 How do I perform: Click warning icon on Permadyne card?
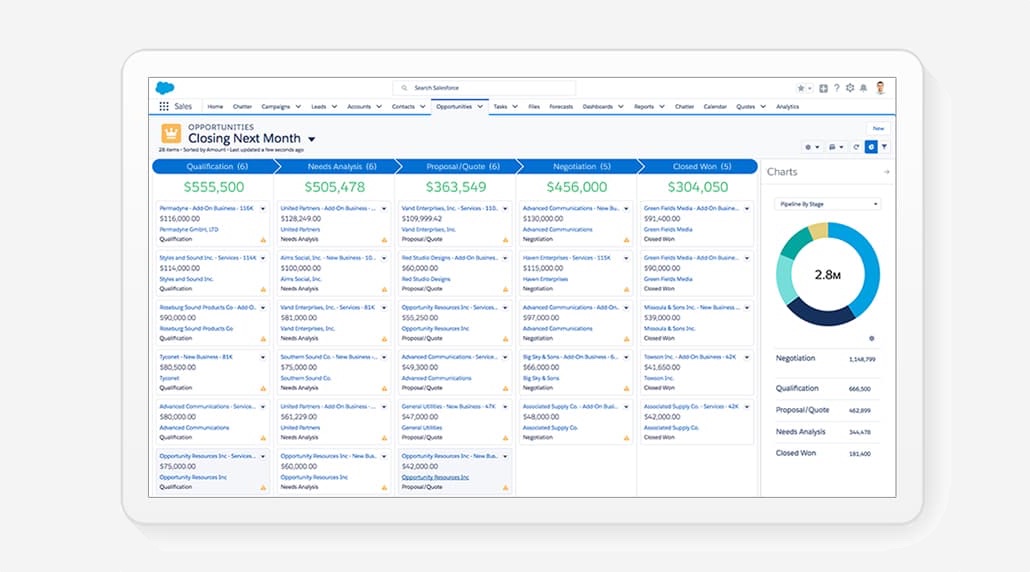(x=263, y=240)
